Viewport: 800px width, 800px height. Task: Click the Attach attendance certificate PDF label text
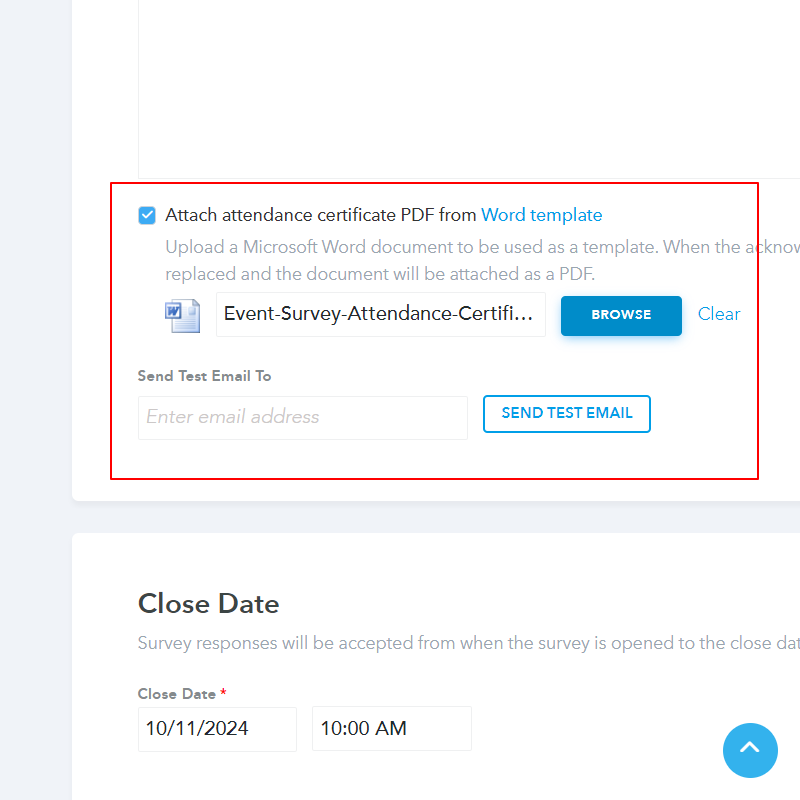(x=320, y=215)
